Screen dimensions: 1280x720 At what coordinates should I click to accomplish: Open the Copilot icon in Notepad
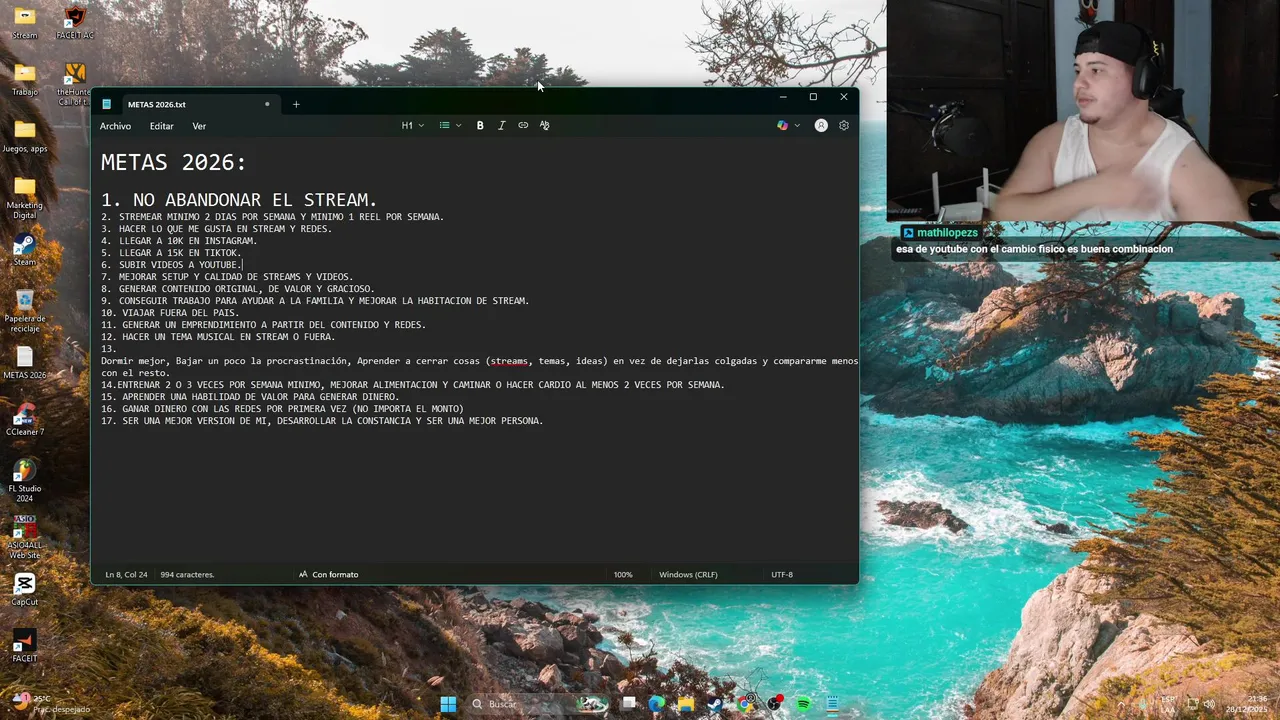coord(782,125)
